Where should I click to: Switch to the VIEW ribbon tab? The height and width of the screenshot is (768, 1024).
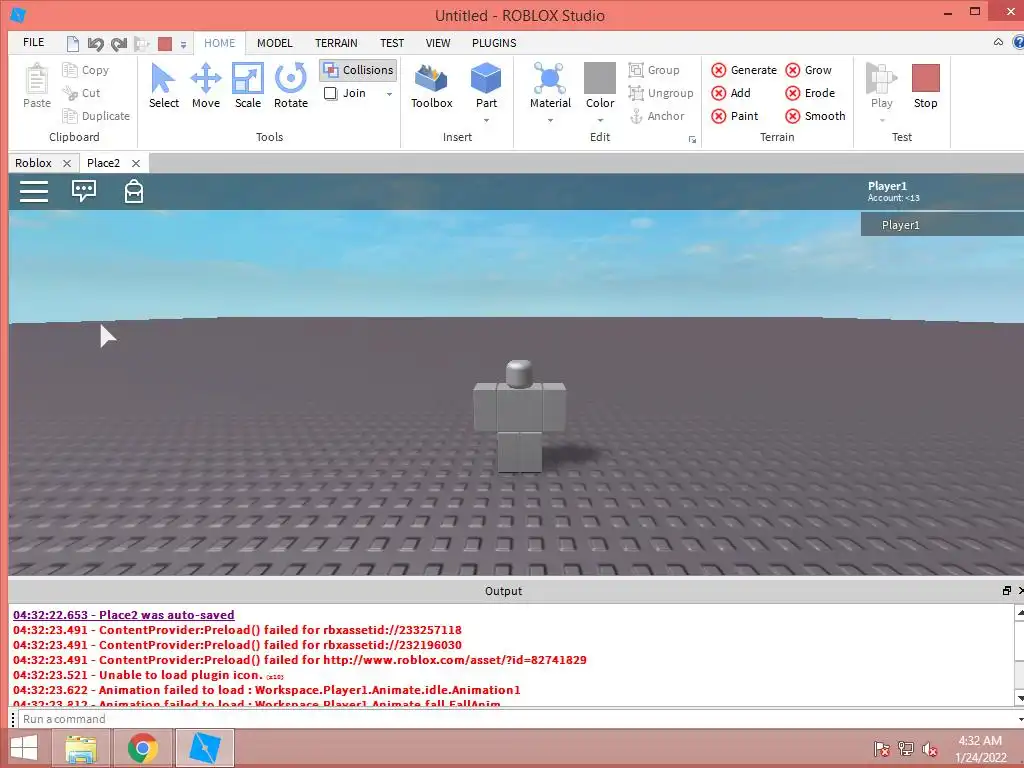point(438,43)
